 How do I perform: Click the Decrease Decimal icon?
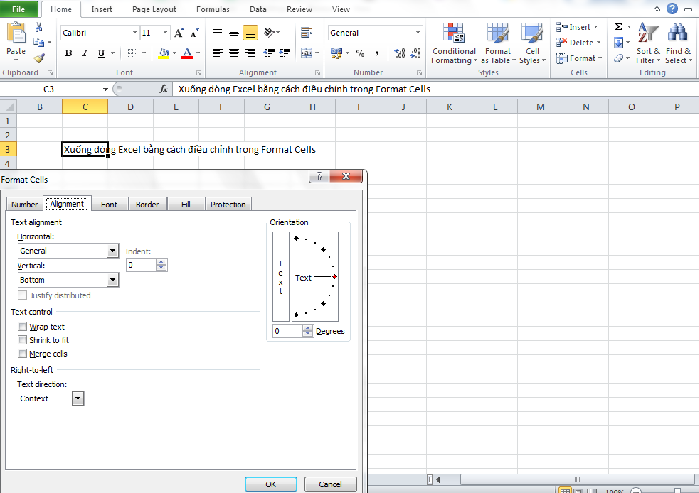coord(415,53)
